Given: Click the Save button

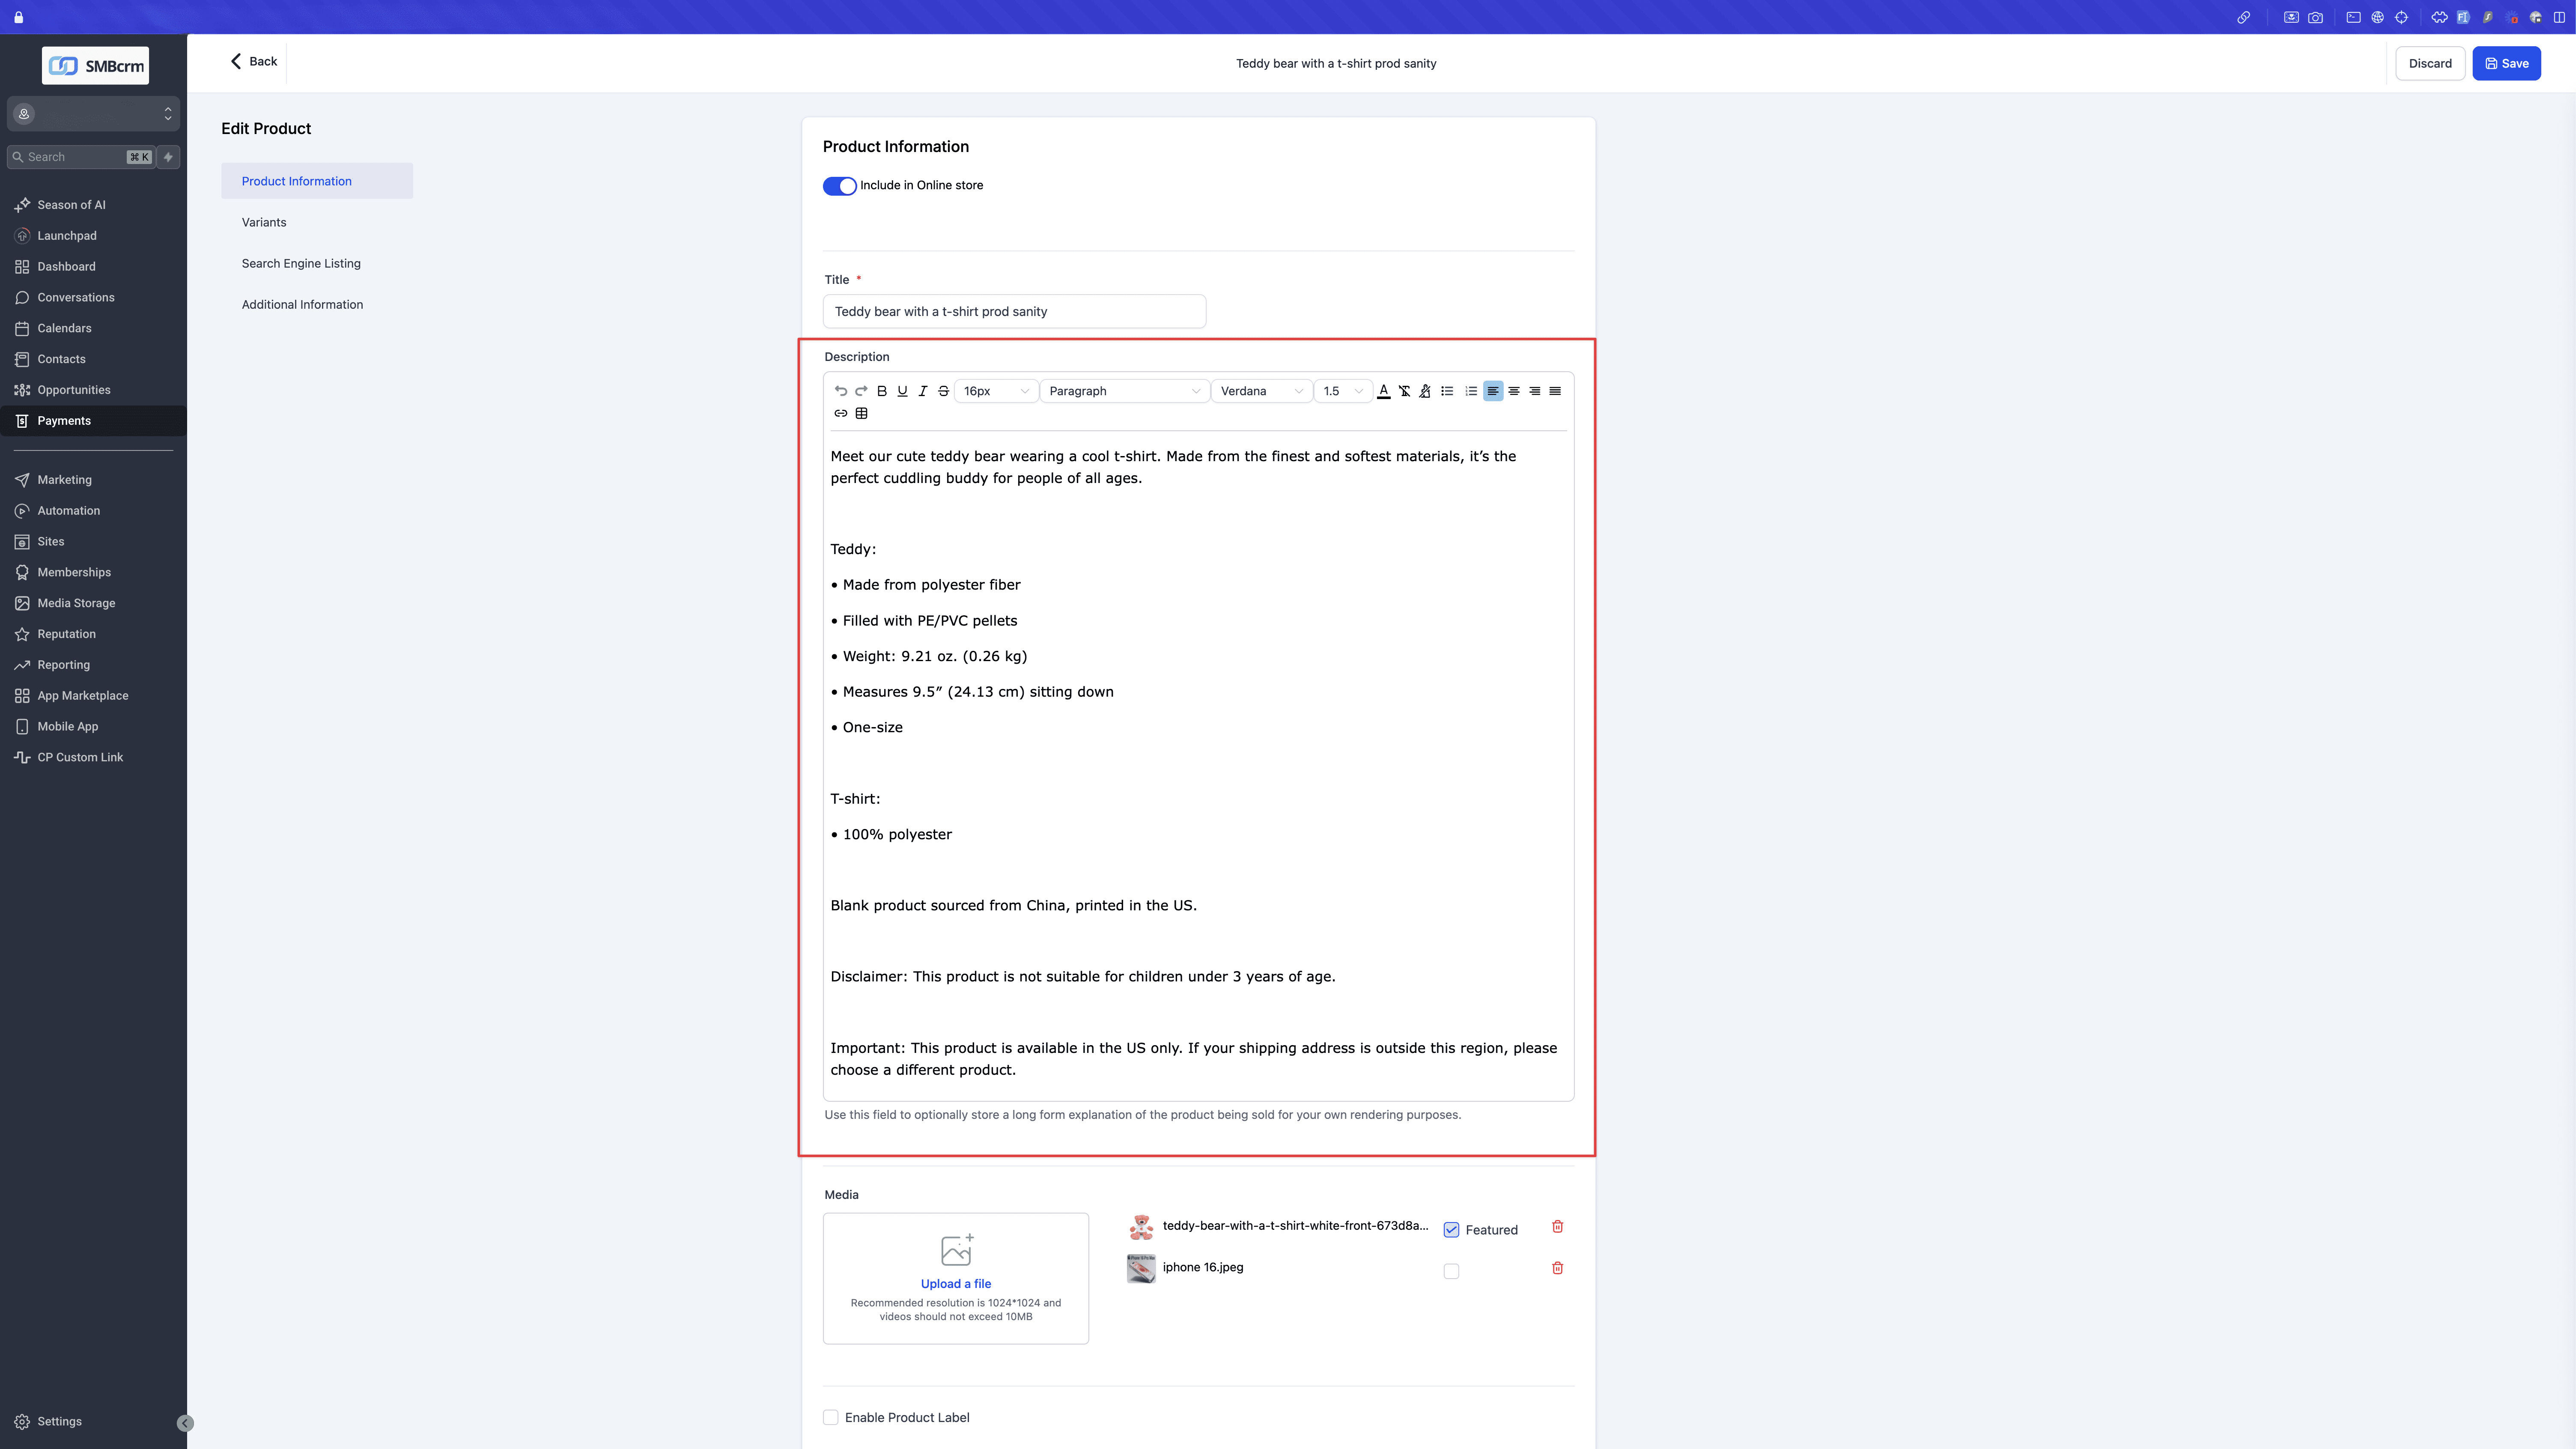Looking at the screenshot, I should click(2506, 63).
